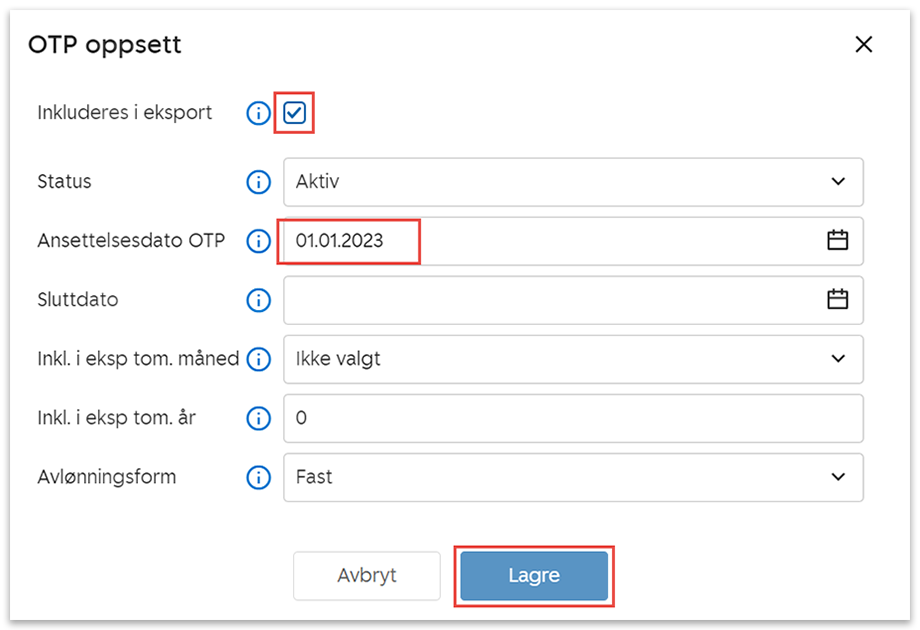The width and height of the screenshot is (920, 630).
Task: Click the Avbryt button
Action: click(x=366, y=576)
